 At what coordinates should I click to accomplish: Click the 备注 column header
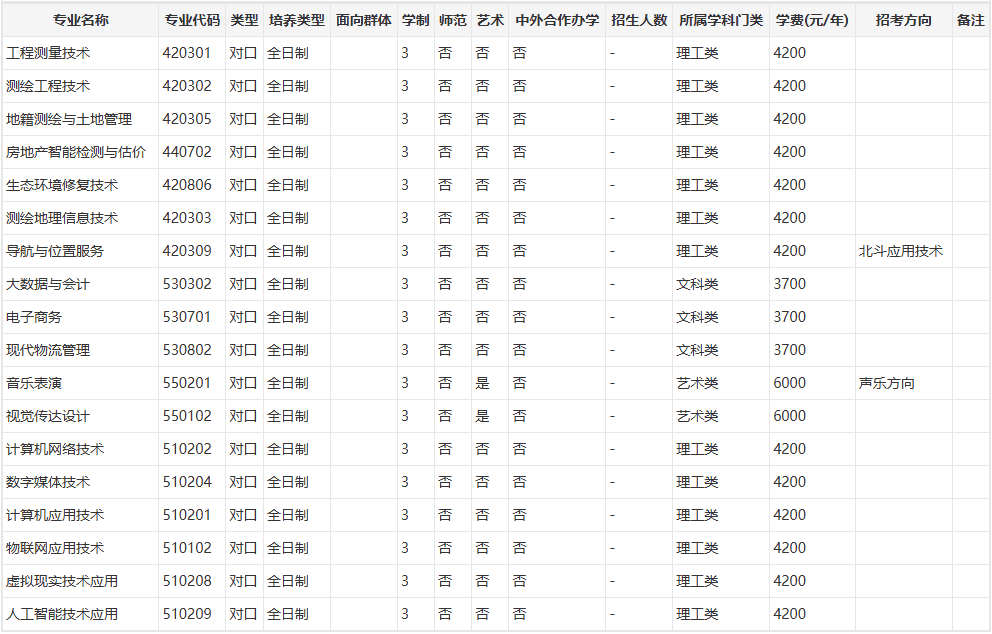point(970,20)
